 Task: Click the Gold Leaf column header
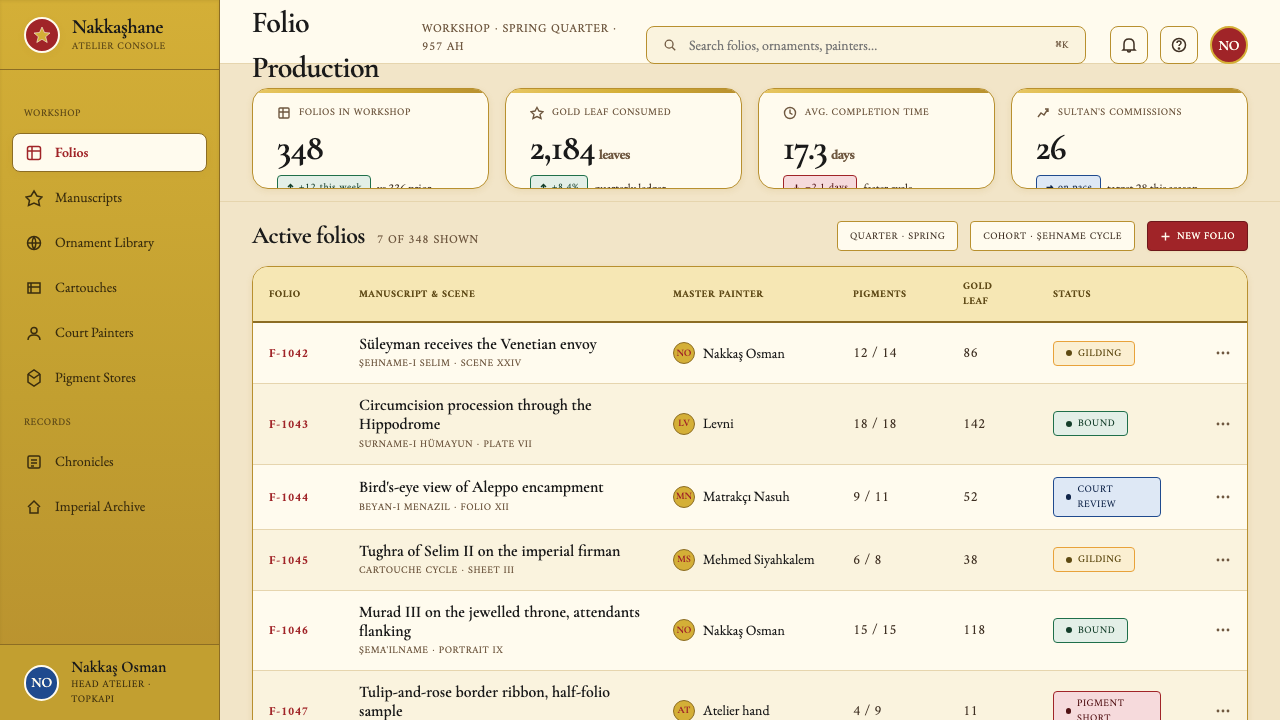point(978,293)
